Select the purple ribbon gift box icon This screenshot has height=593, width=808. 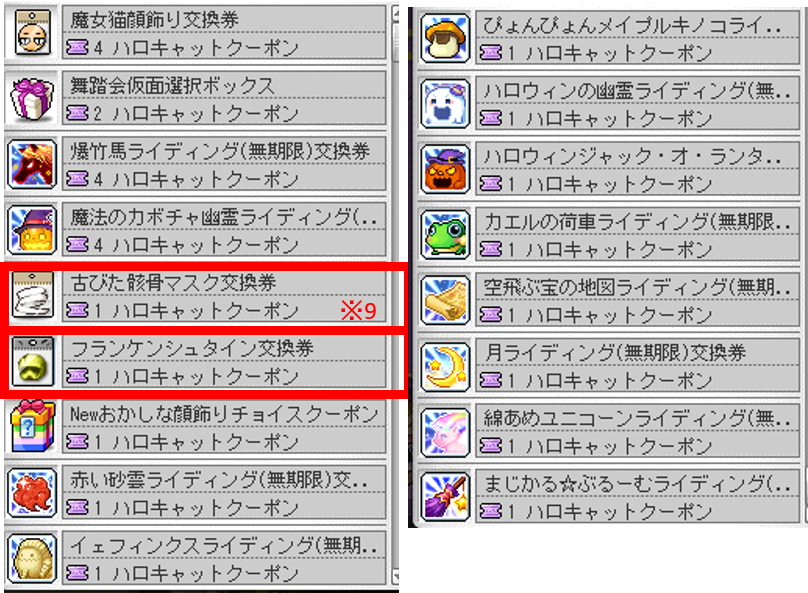point(32,99)
